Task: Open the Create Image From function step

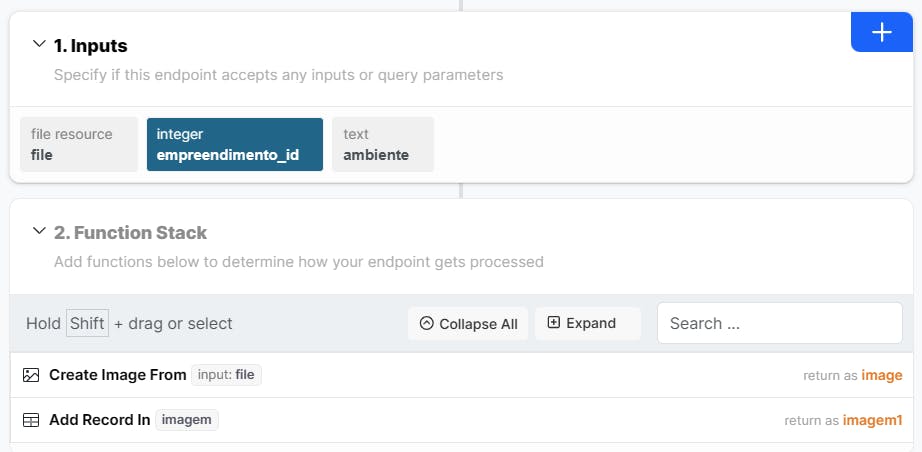Action: click(118, 375)
